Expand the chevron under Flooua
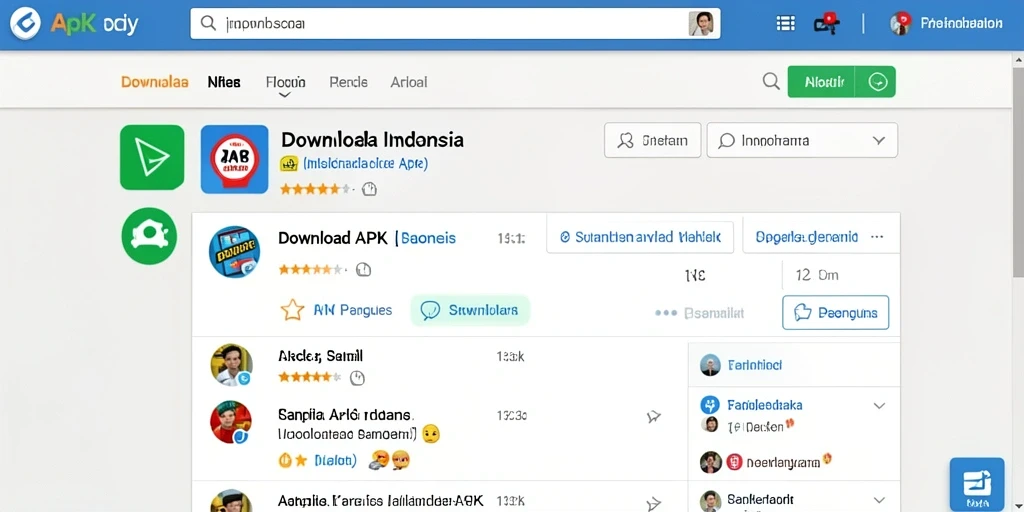 (285, 95)
